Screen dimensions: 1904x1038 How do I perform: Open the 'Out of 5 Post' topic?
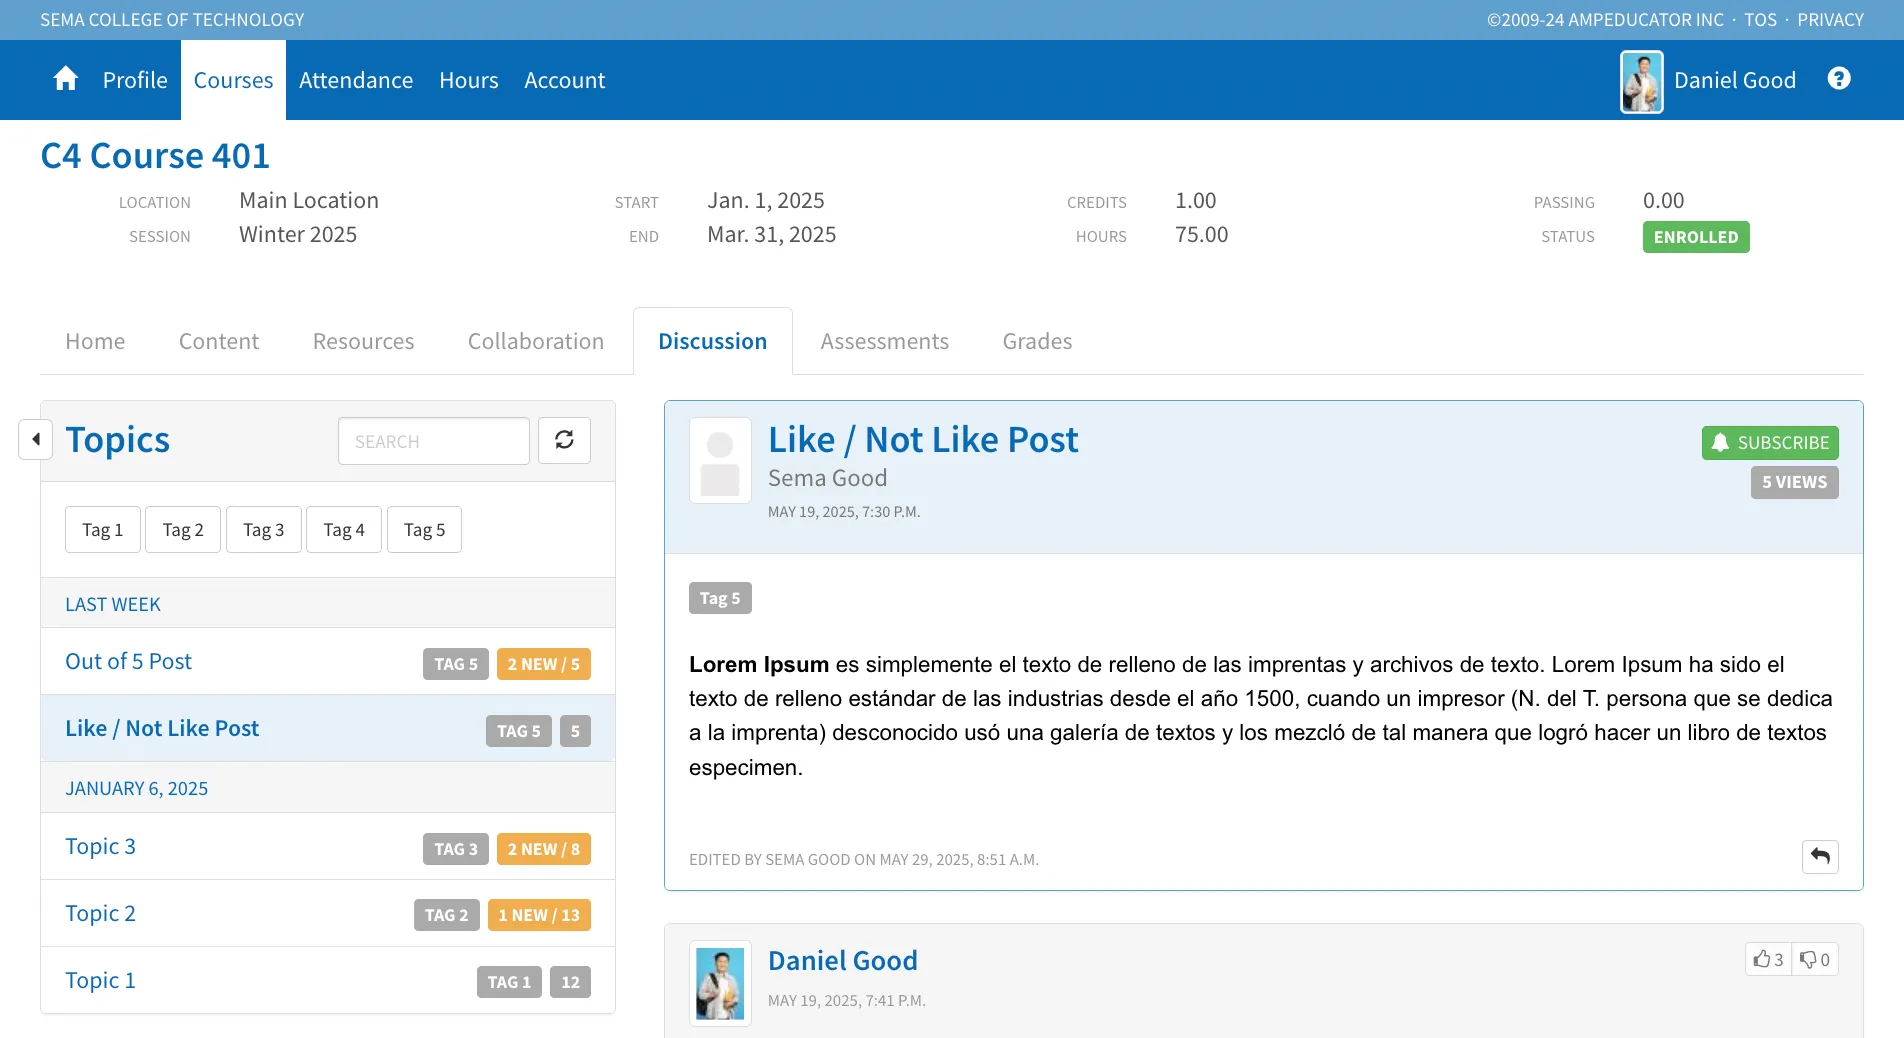pyautogui.click(x=128, y=661)
